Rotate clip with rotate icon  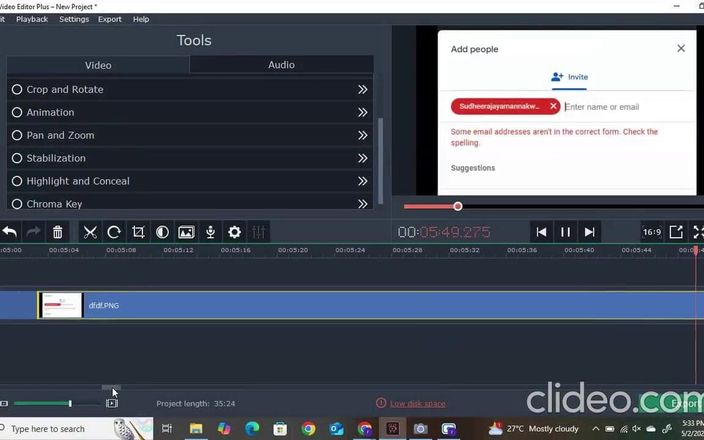coord(114,232)
